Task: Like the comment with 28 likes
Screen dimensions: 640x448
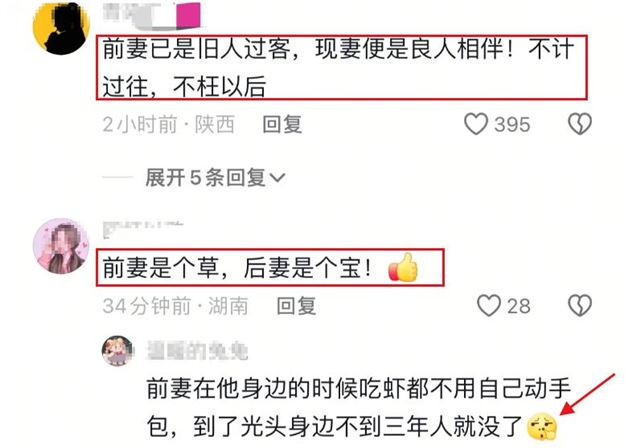Action: (489, 306)
